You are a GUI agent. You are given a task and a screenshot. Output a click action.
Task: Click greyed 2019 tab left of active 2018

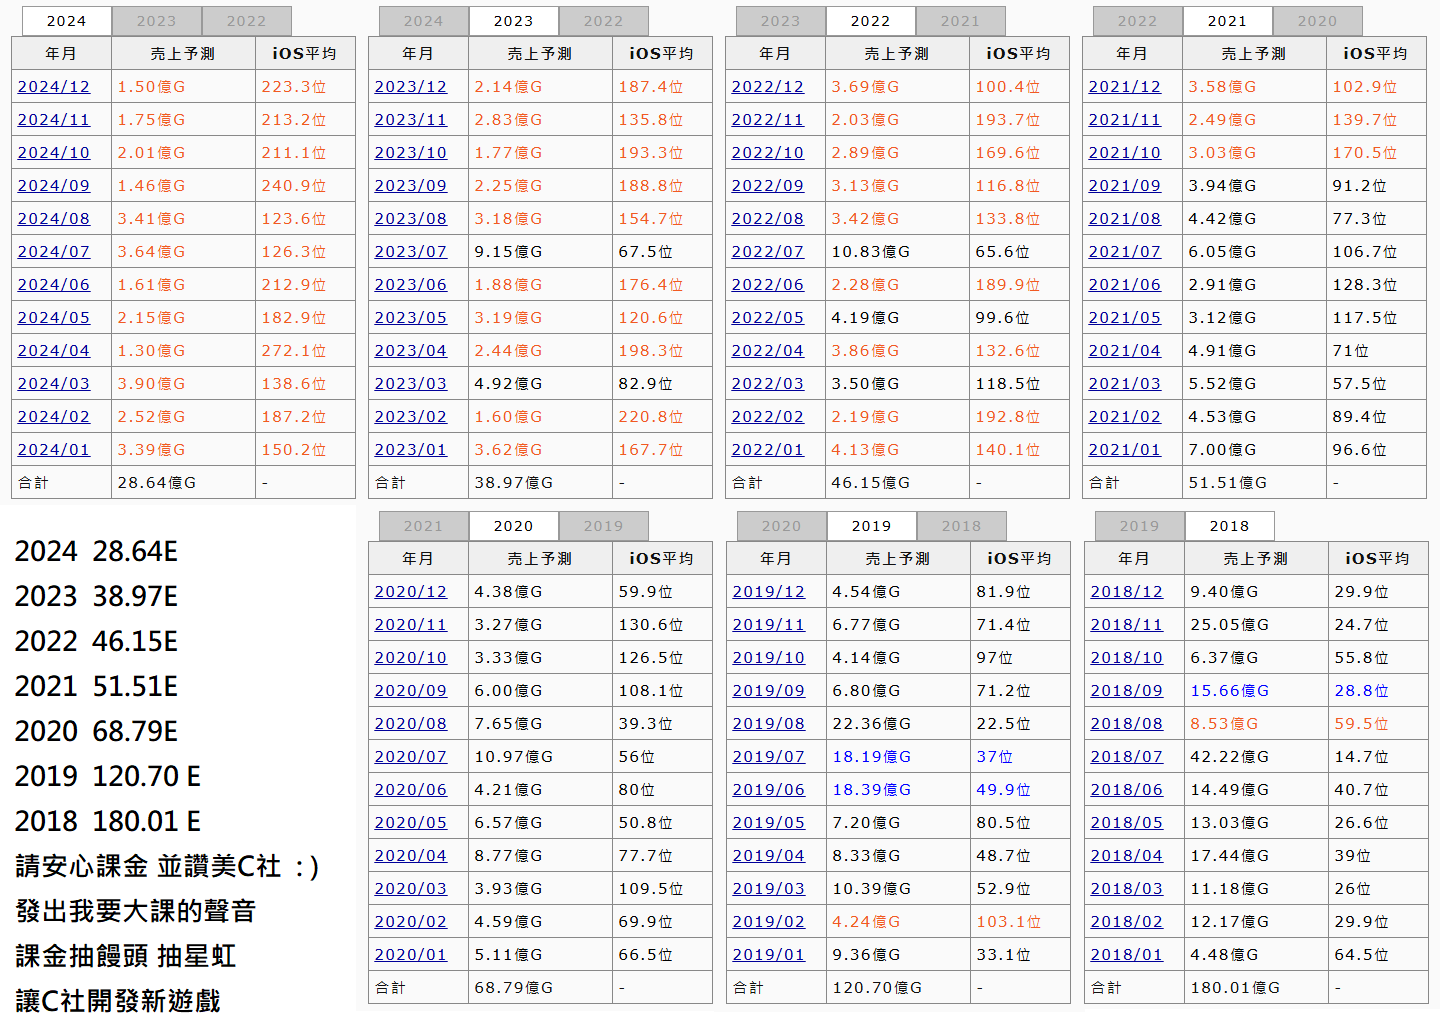(1139, 526)
